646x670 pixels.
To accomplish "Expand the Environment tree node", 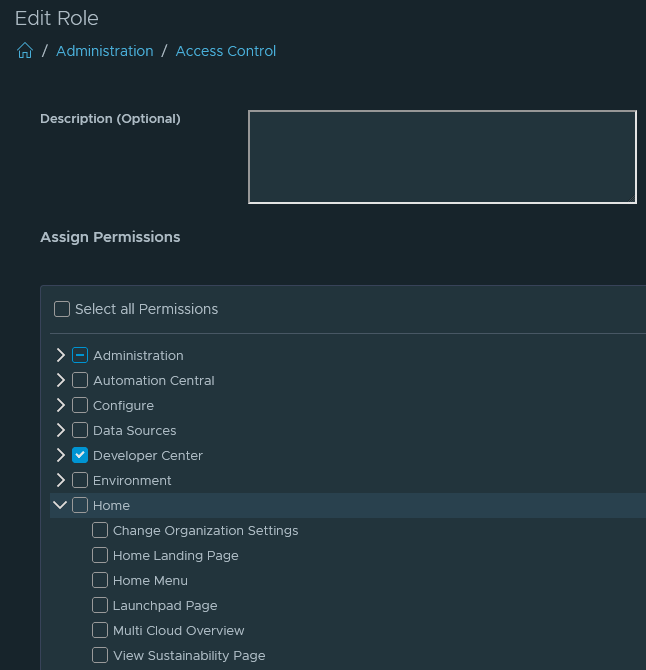I will (61, 480).
